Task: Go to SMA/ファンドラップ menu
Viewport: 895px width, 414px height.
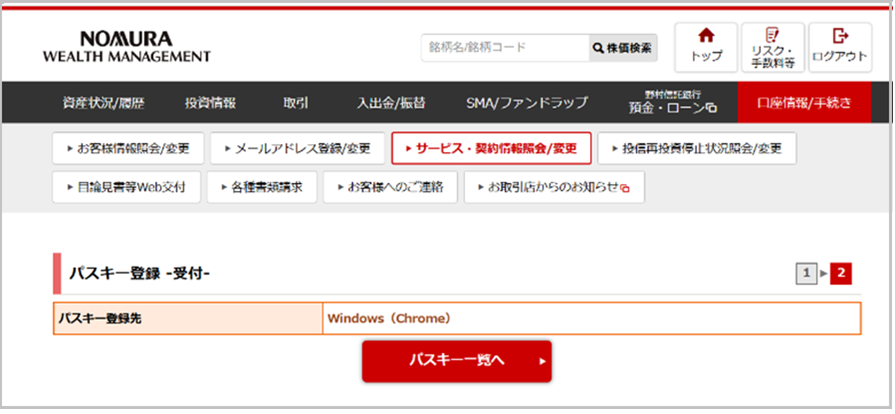Action: pos(526,103)
